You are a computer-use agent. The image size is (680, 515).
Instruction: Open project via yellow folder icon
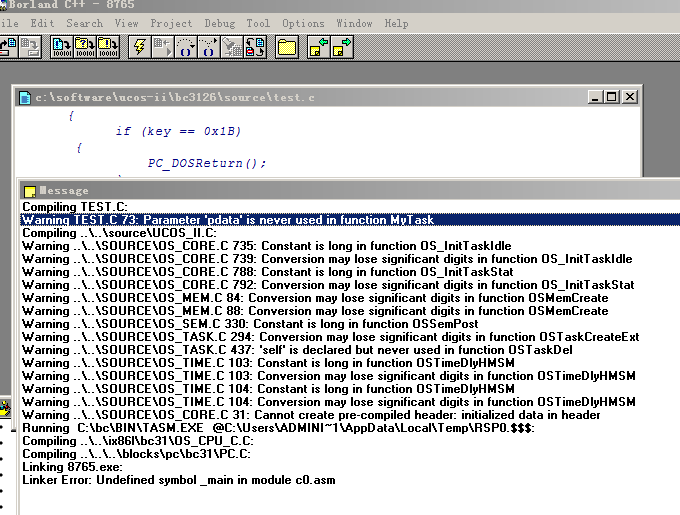pyautogui.click(x=287, y=47)
